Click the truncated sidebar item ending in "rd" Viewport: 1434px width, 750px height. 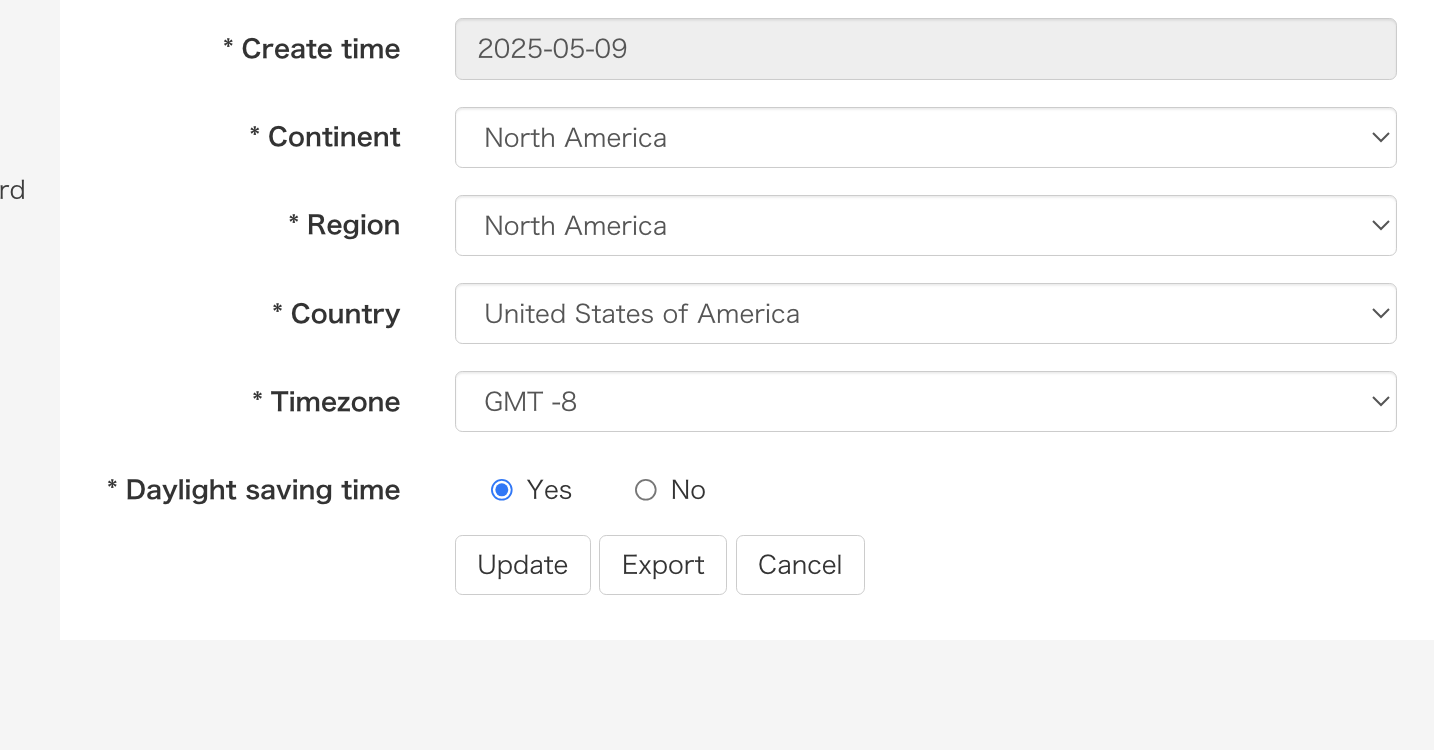click(12, 190)
